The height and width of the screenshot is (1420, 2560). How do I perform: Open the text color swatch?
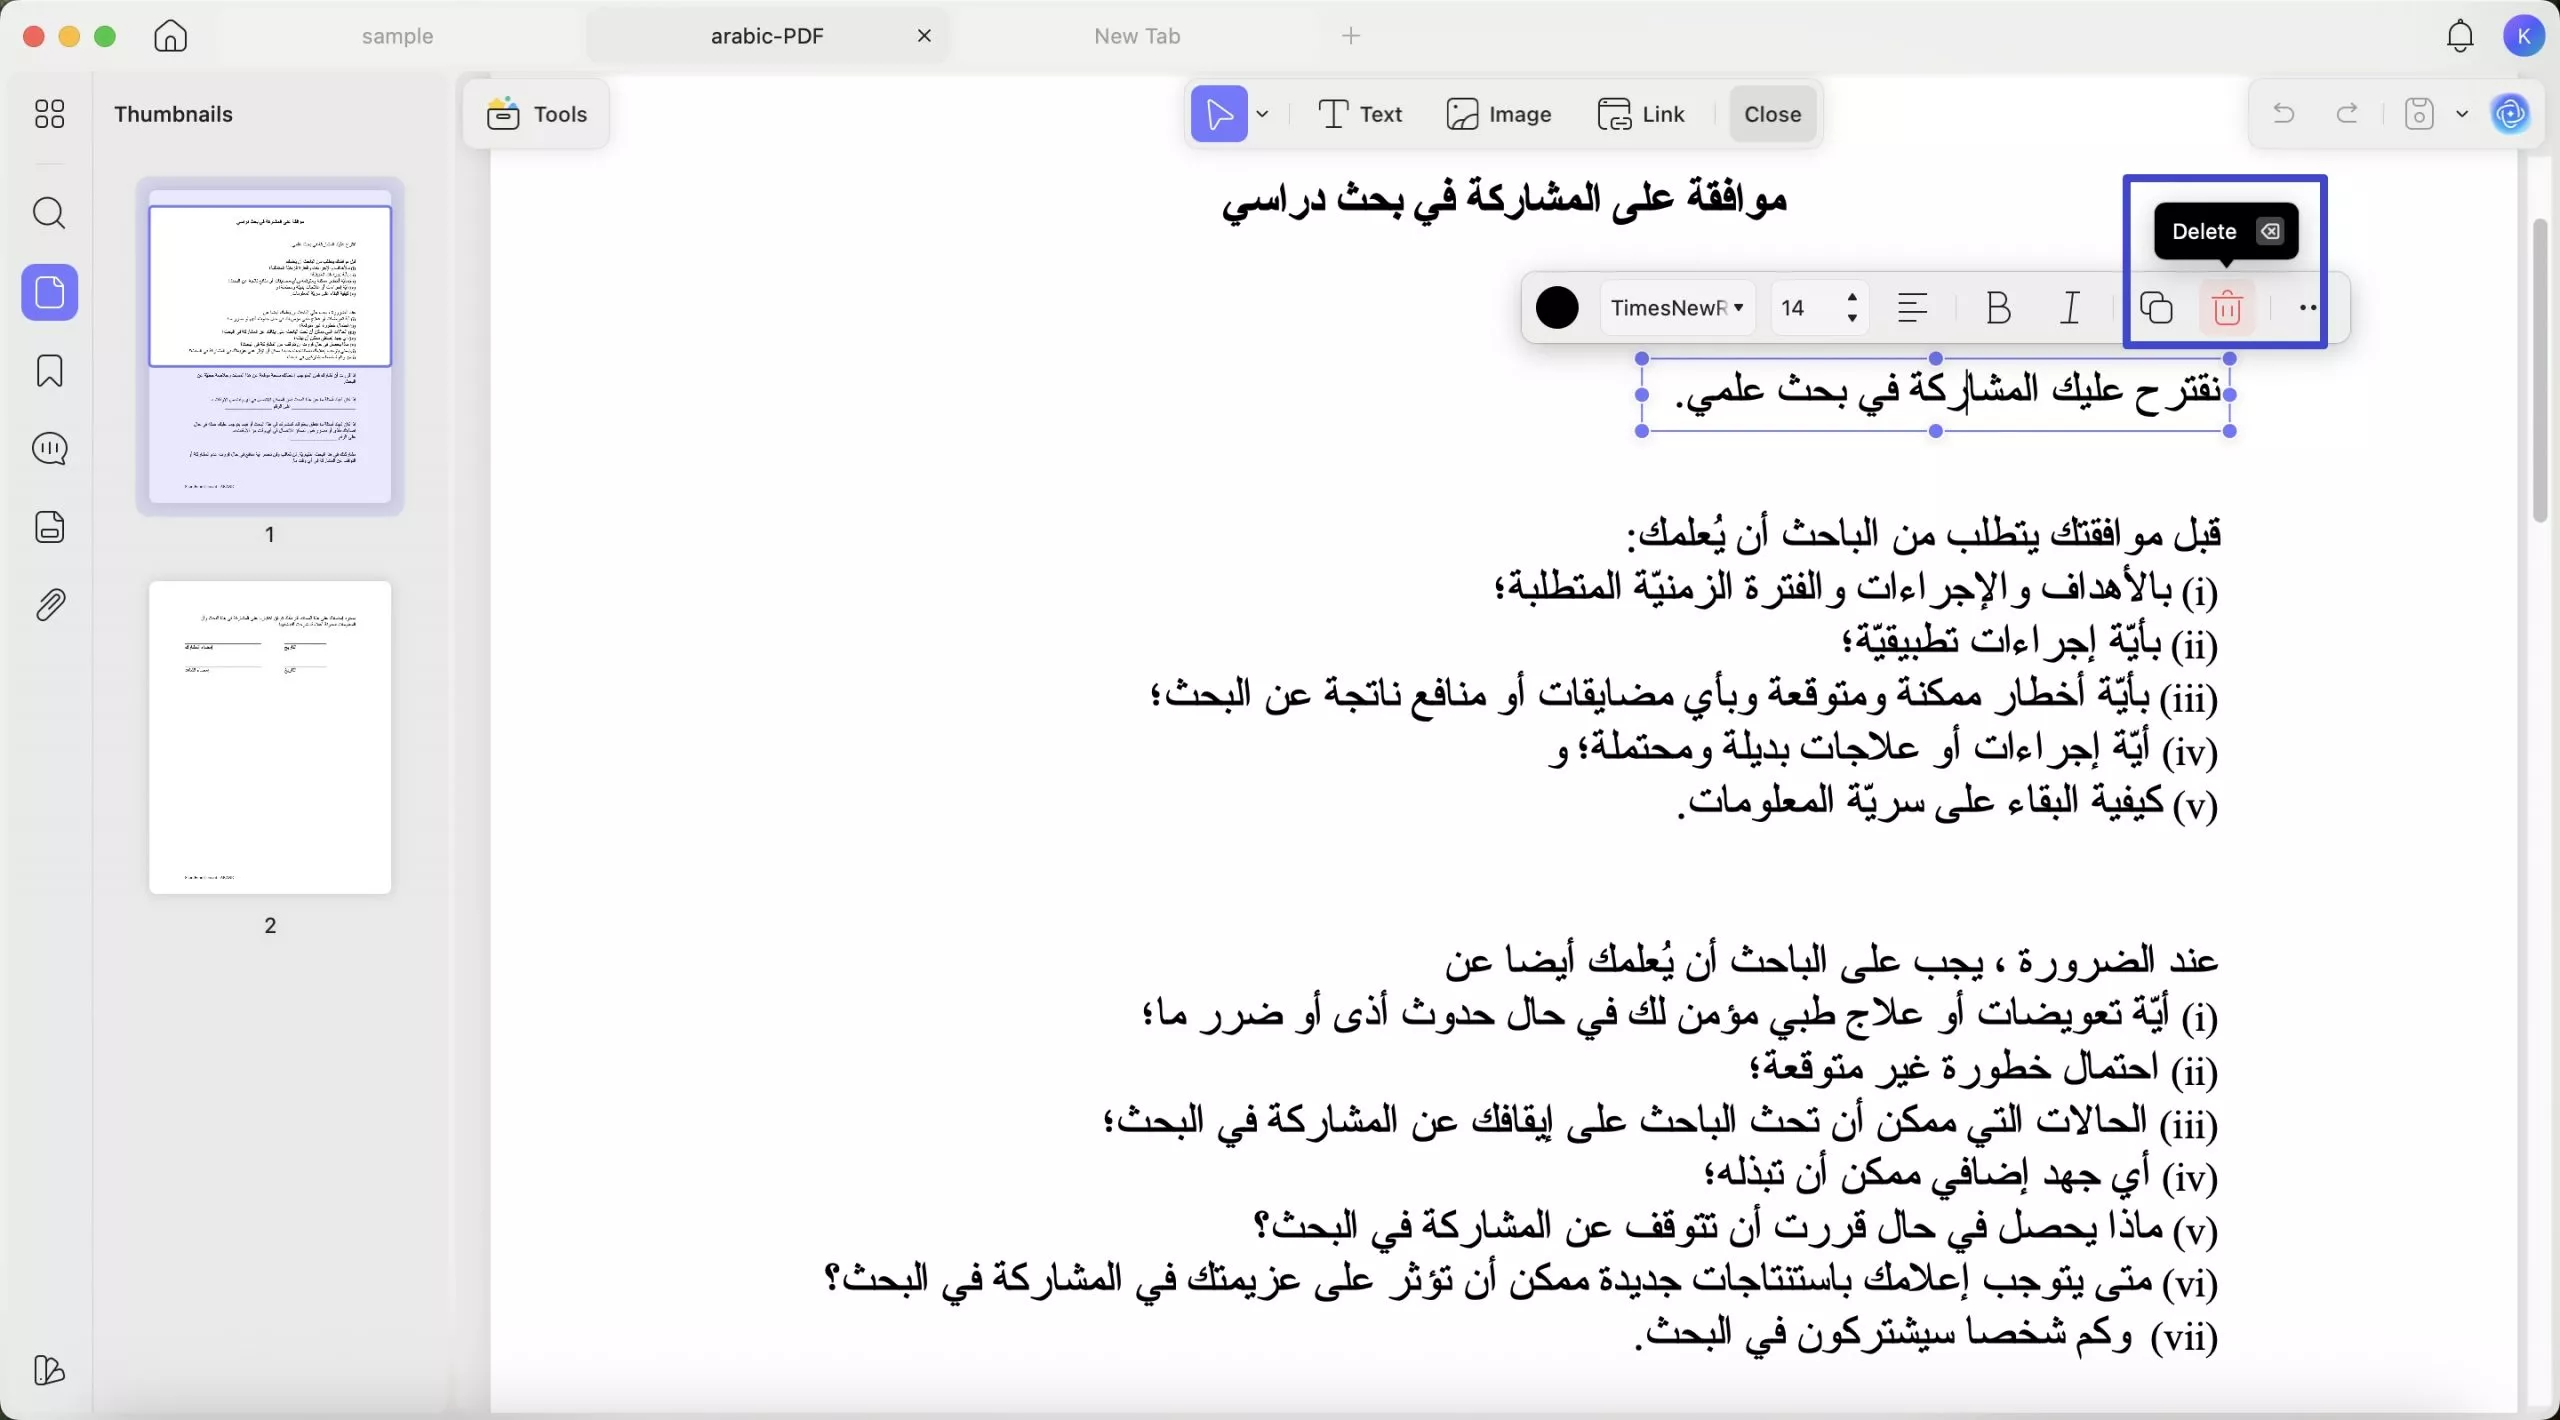coord(1557,308)
